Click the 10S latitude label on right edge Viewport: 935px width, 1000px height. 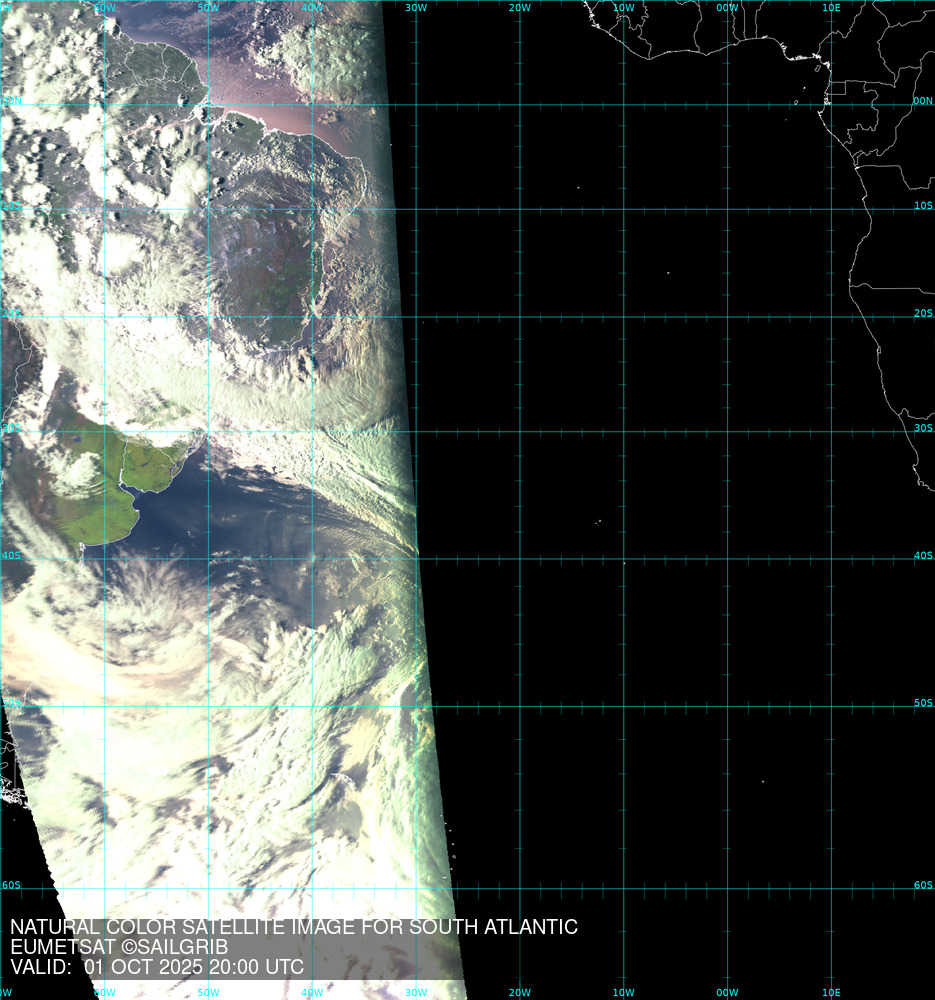(922, 205)
